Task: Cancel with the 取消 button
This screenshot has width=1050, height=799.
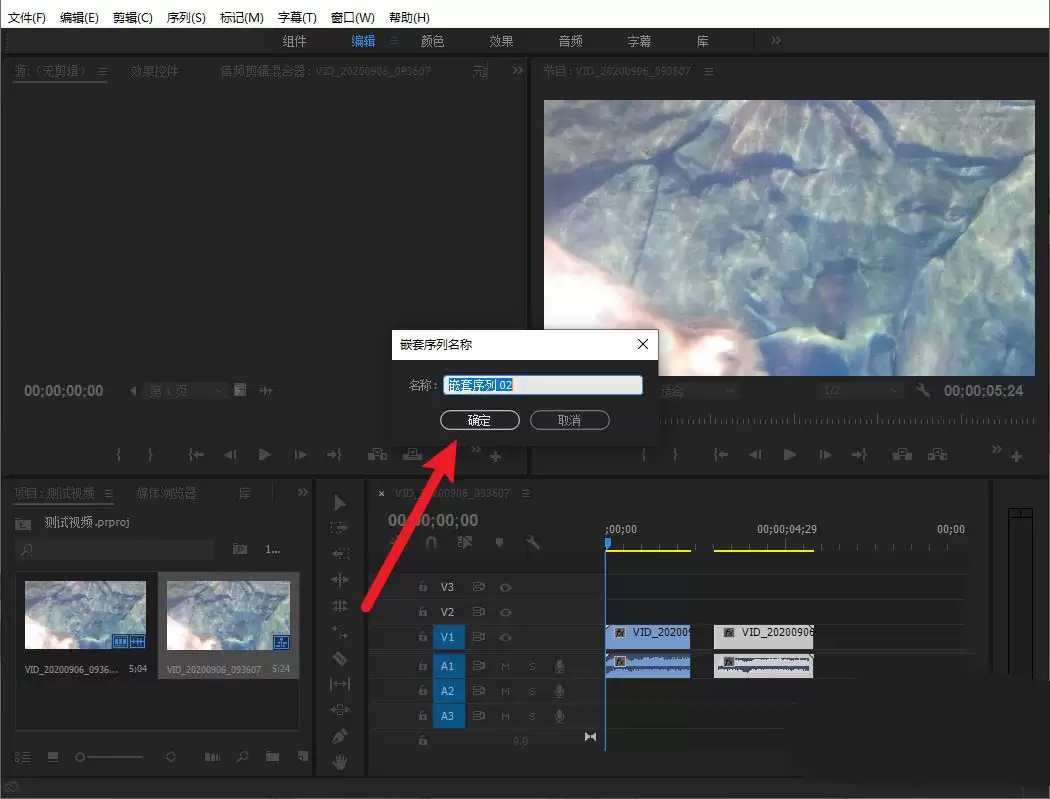Action: pyautogui.click(x=569, y=420)
